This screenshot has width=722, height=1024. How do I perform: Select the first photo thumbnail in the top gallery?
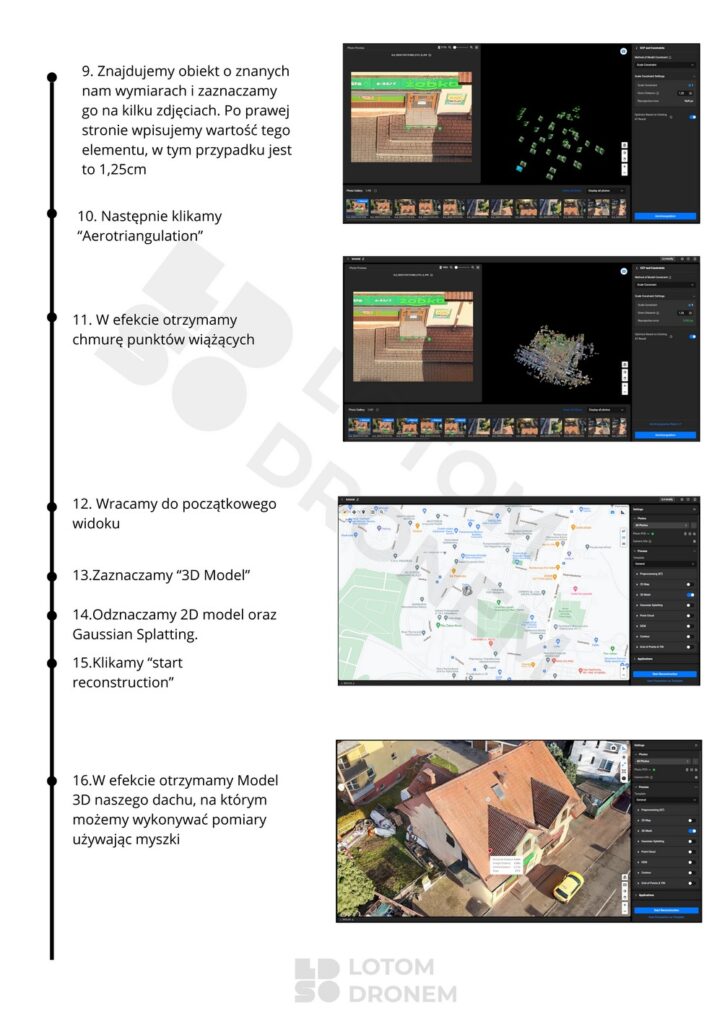(357, 208)
